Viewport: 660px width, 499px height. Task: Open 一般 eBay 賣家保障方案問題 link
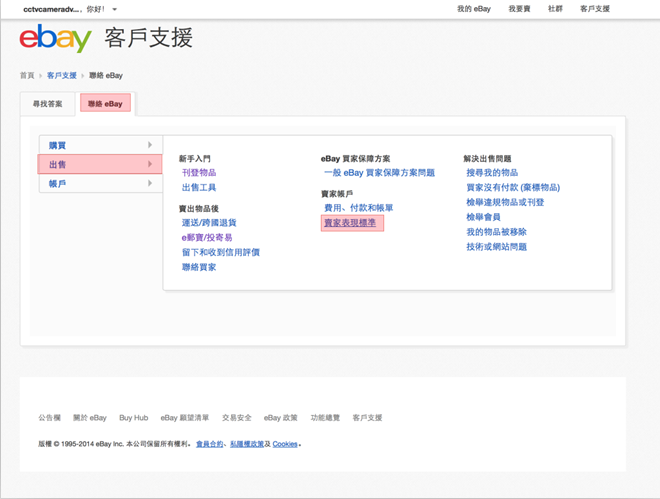379,173
